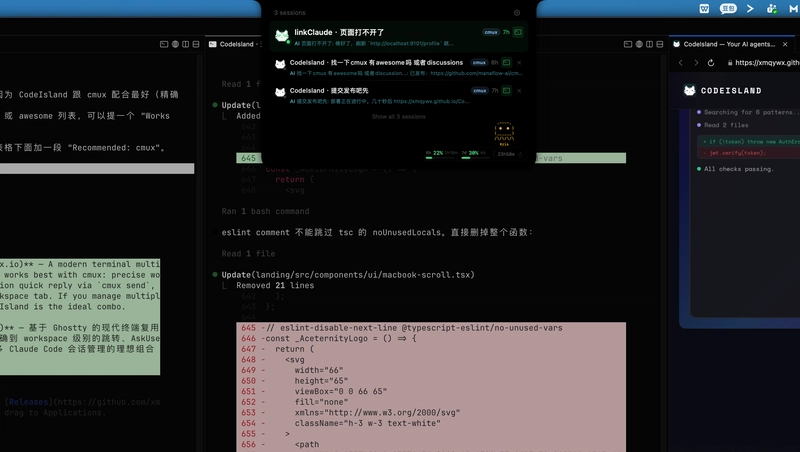Image resolution: width=800 pixels, height=452 pixels.
Task: Click the cmux tag on linkClaude session
Action: click(491, 32)
